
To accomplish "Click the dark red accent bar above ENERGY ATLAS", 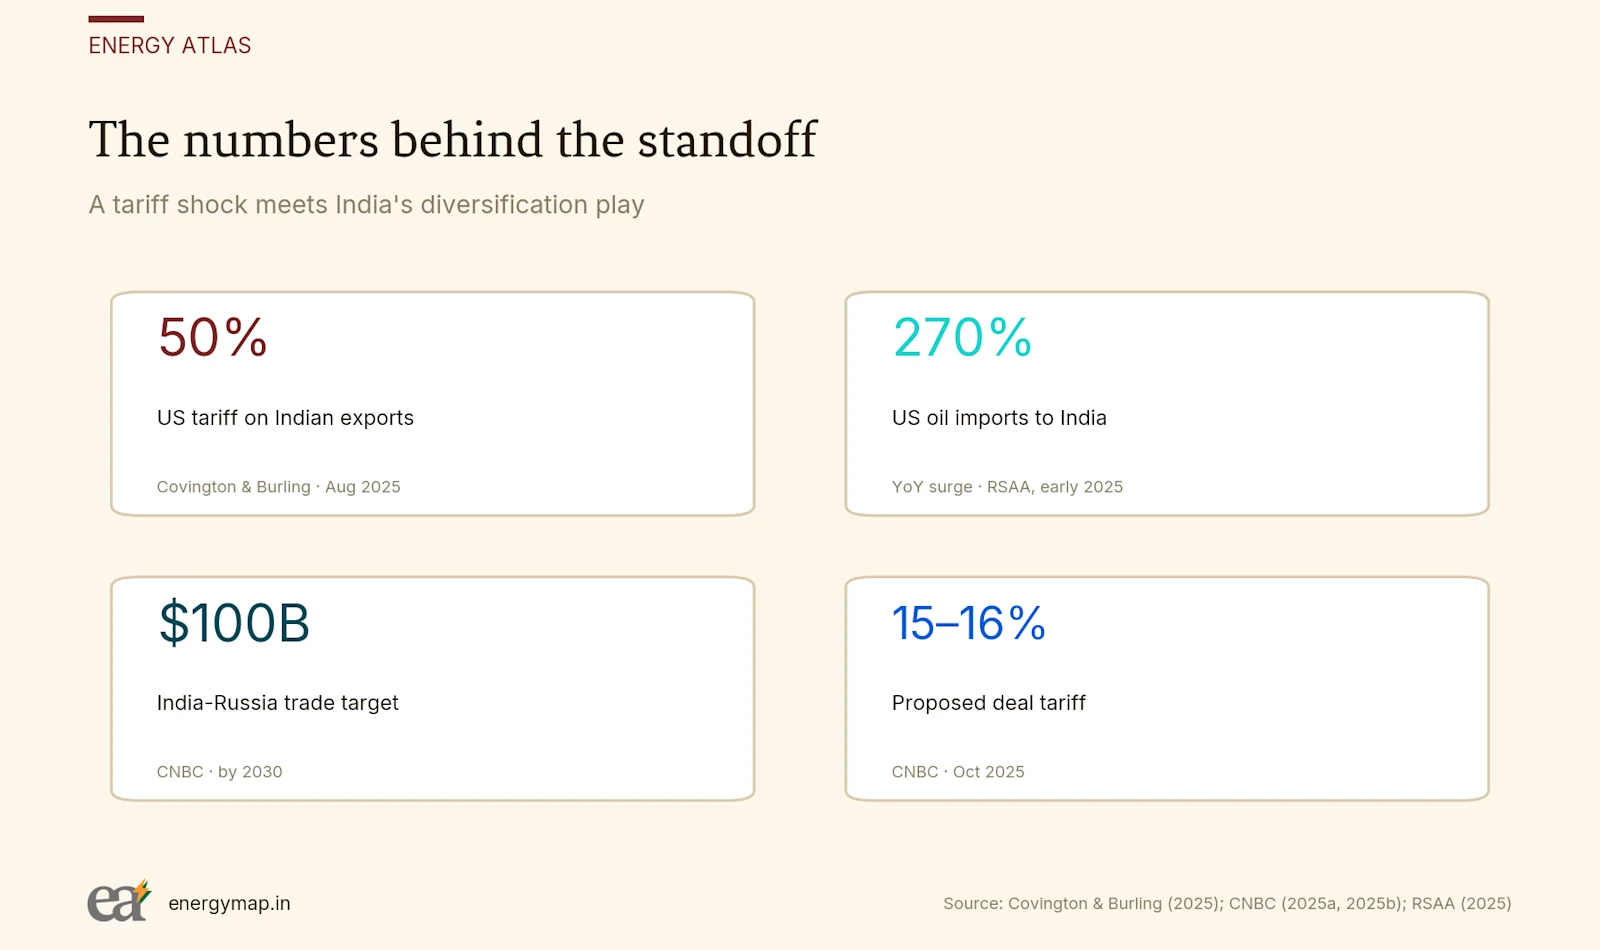I will pos(116,19).
